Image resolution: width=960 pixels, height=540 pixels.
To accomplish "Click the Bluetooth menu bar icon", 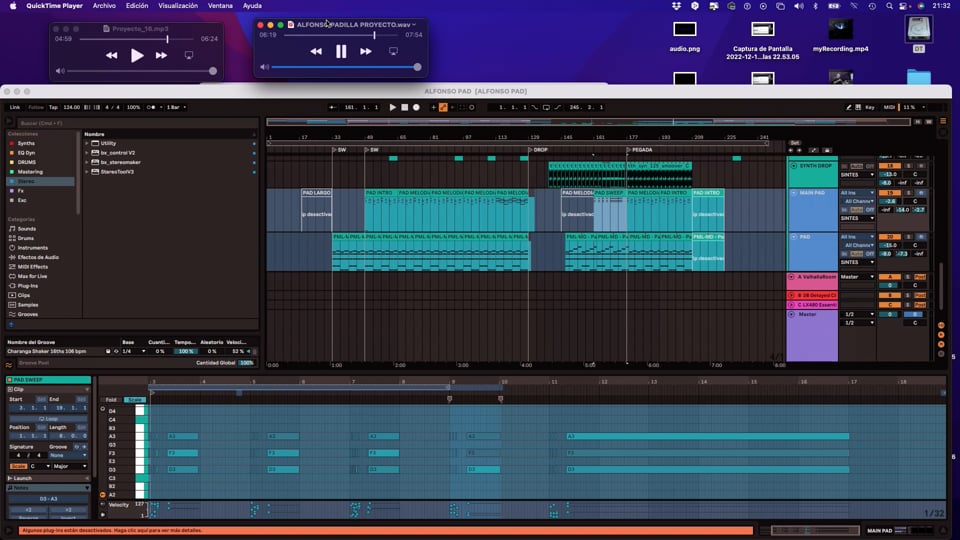I will tap(816, 6).
